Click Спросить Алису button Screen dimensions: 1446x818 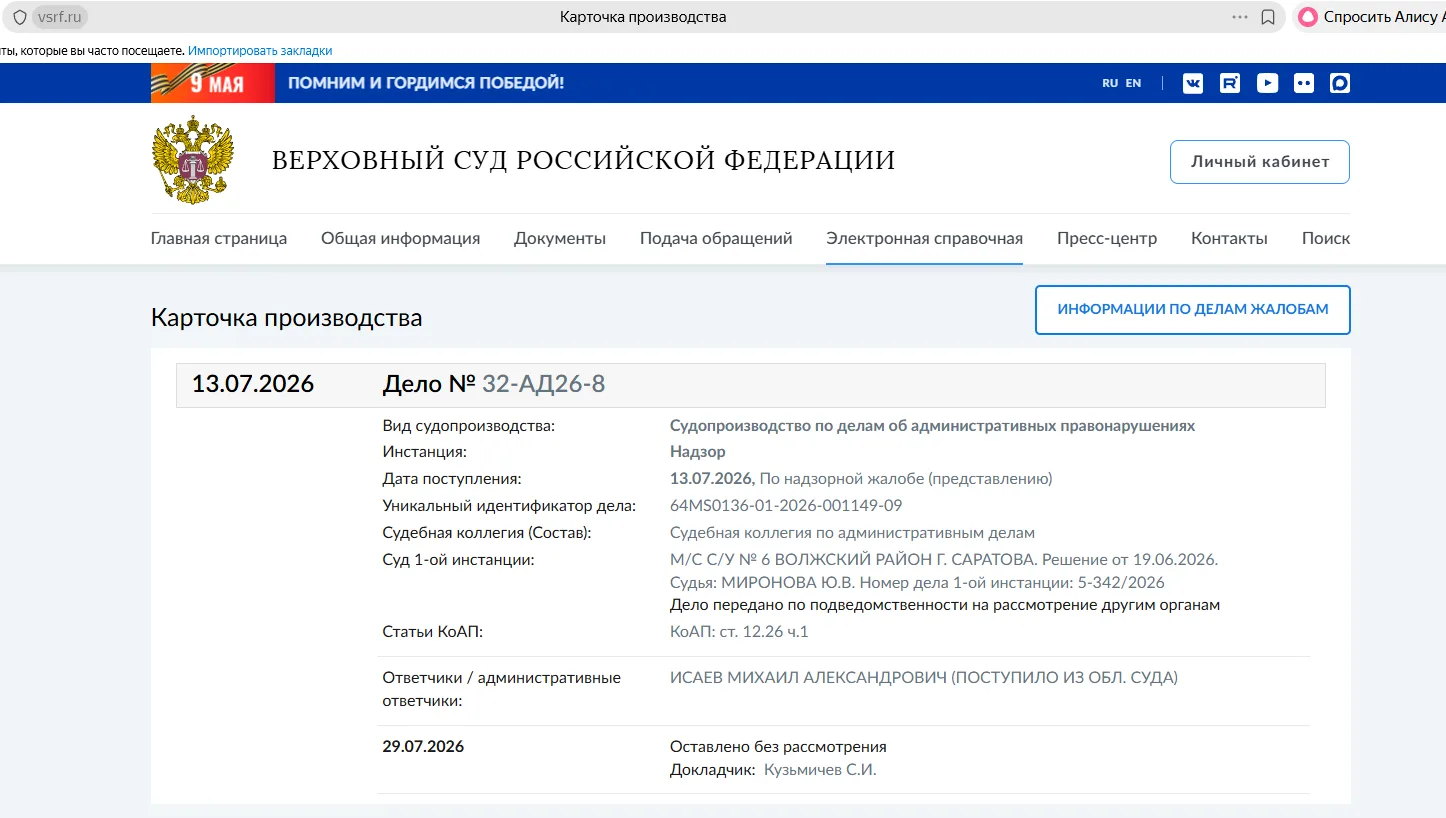(1370, 17)
